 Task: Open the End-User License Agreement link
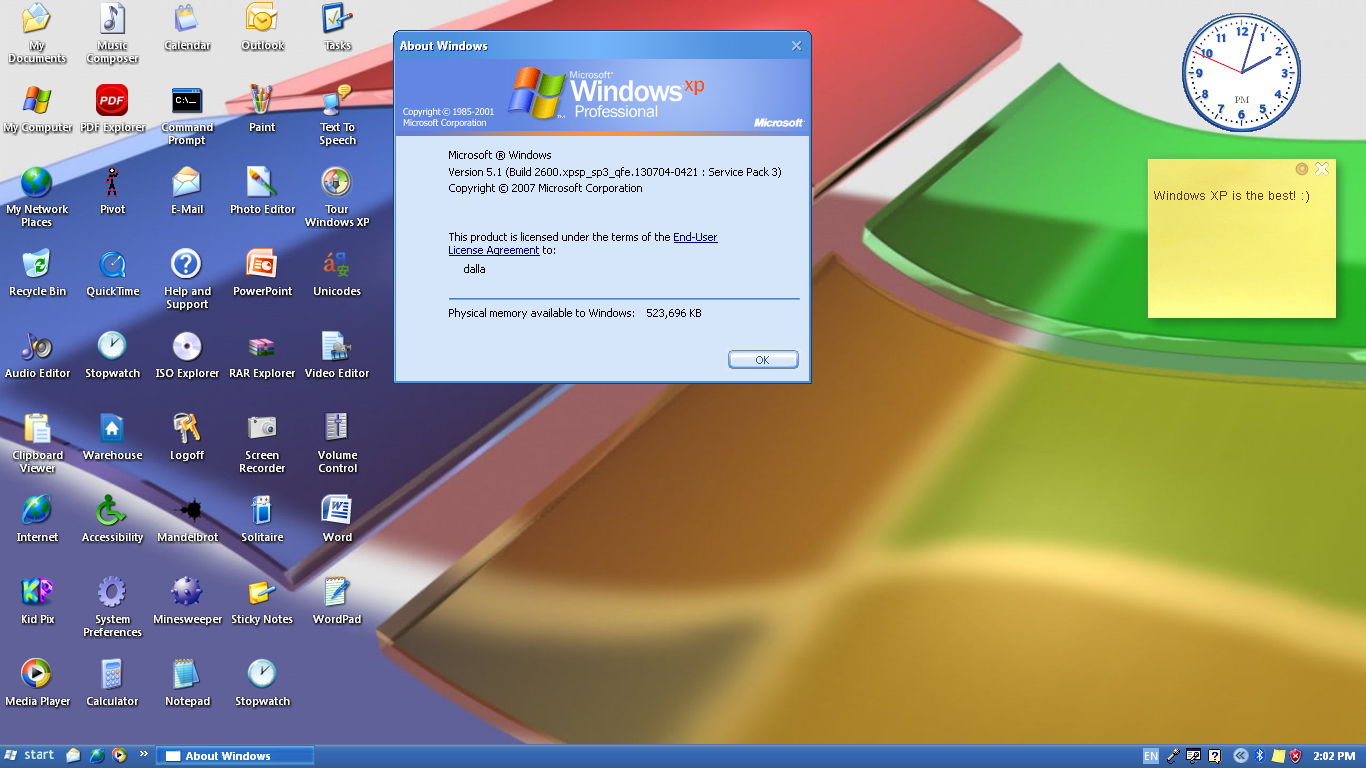click(583, 244)
